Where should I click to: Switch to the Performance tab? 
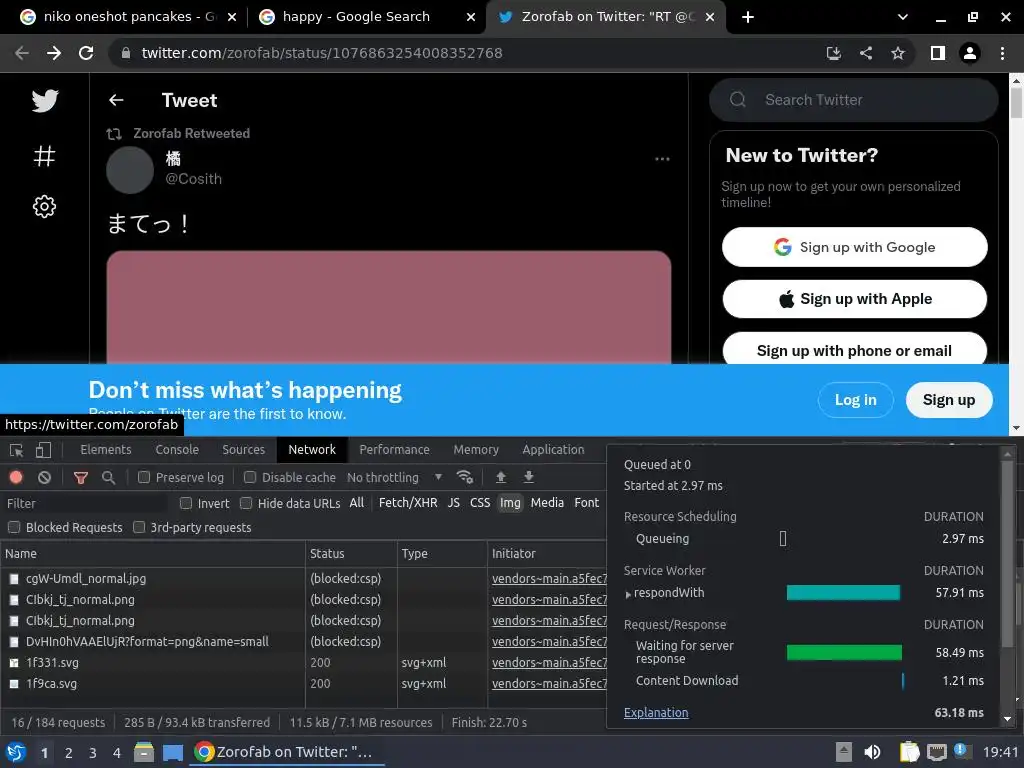click(x=394, y=449)
